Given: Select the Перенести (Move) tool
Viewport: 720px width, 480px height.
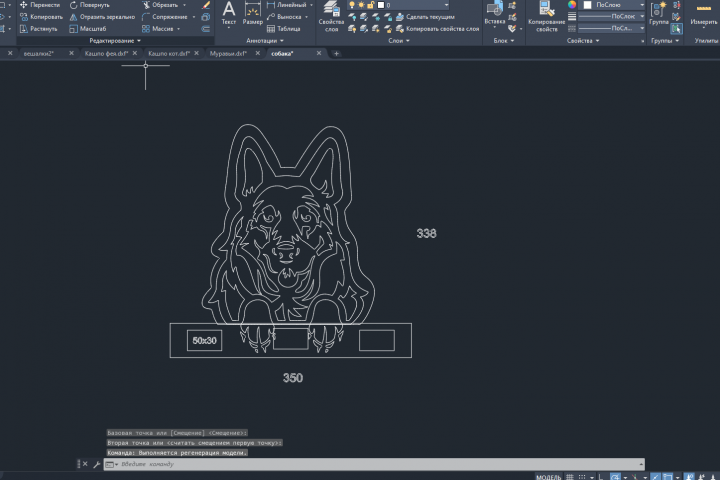Looking at the screenshot, I should pos(40,5).
